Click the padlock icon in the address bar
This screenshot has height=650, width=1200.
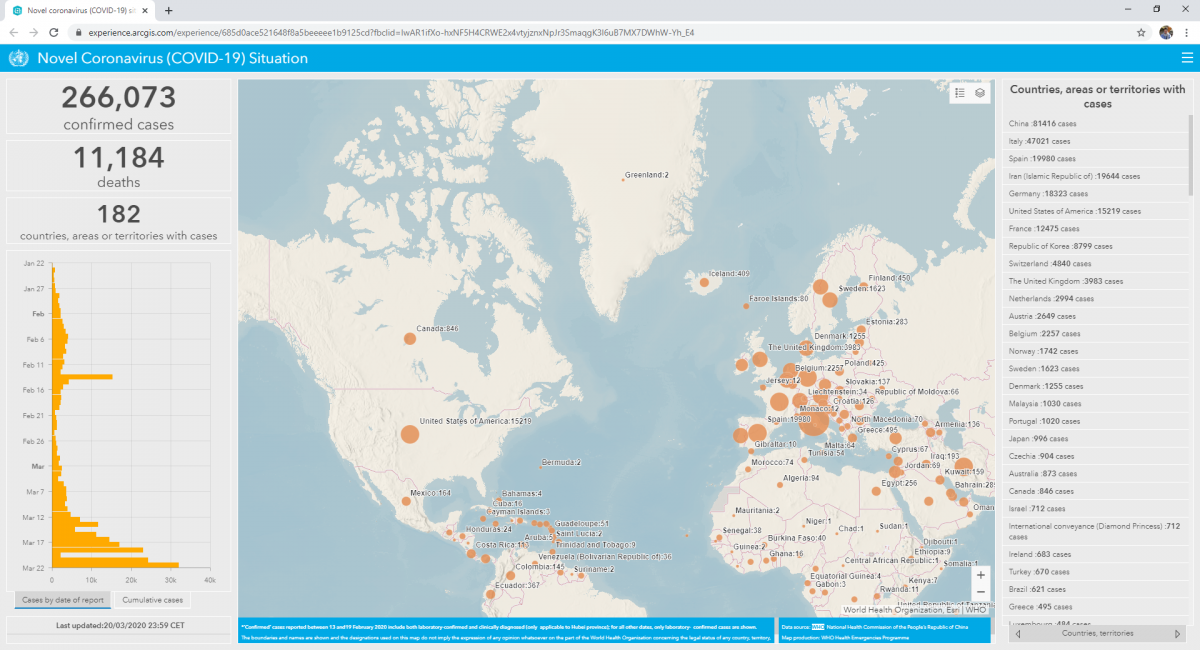78,32
